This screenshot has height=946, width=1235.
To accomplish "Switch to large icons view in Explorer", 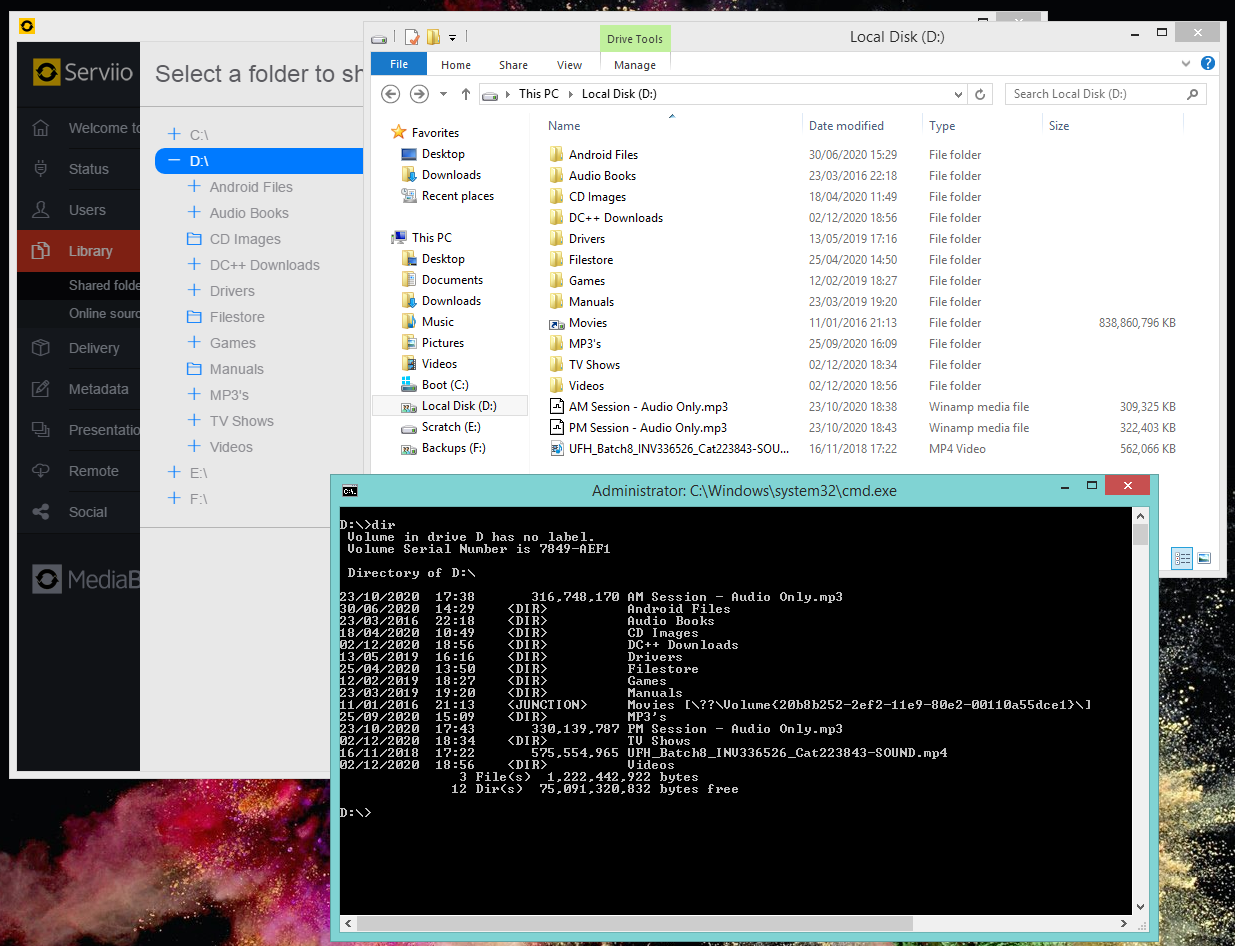I will 1204,558.
